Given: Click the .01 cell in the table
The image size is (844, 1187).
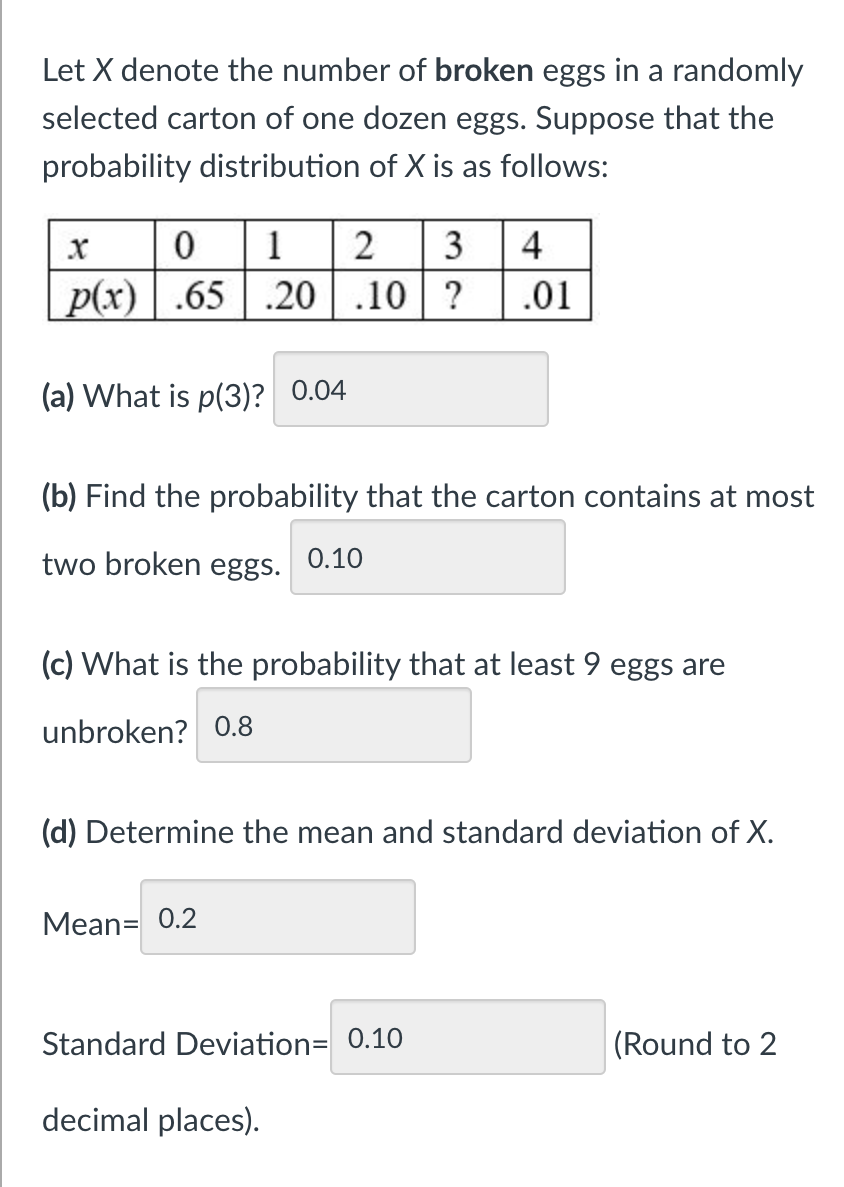Looking at the screenshot, I should coord(545,299).
